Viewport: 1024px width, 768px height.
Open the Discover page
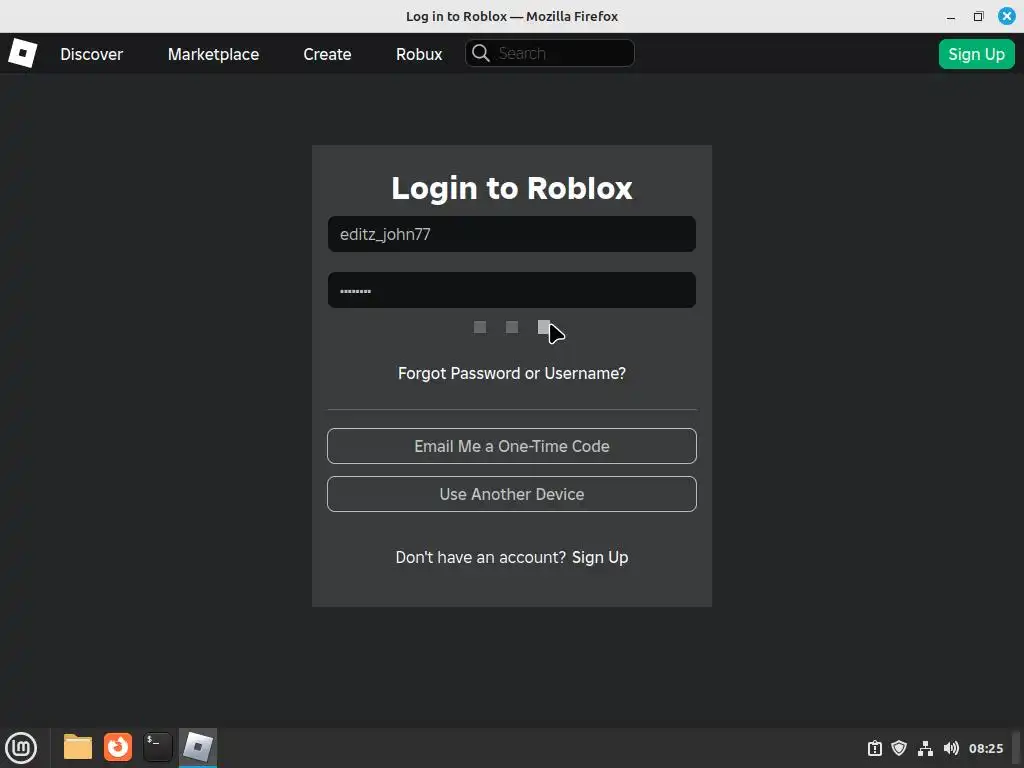tap(91, 54)
